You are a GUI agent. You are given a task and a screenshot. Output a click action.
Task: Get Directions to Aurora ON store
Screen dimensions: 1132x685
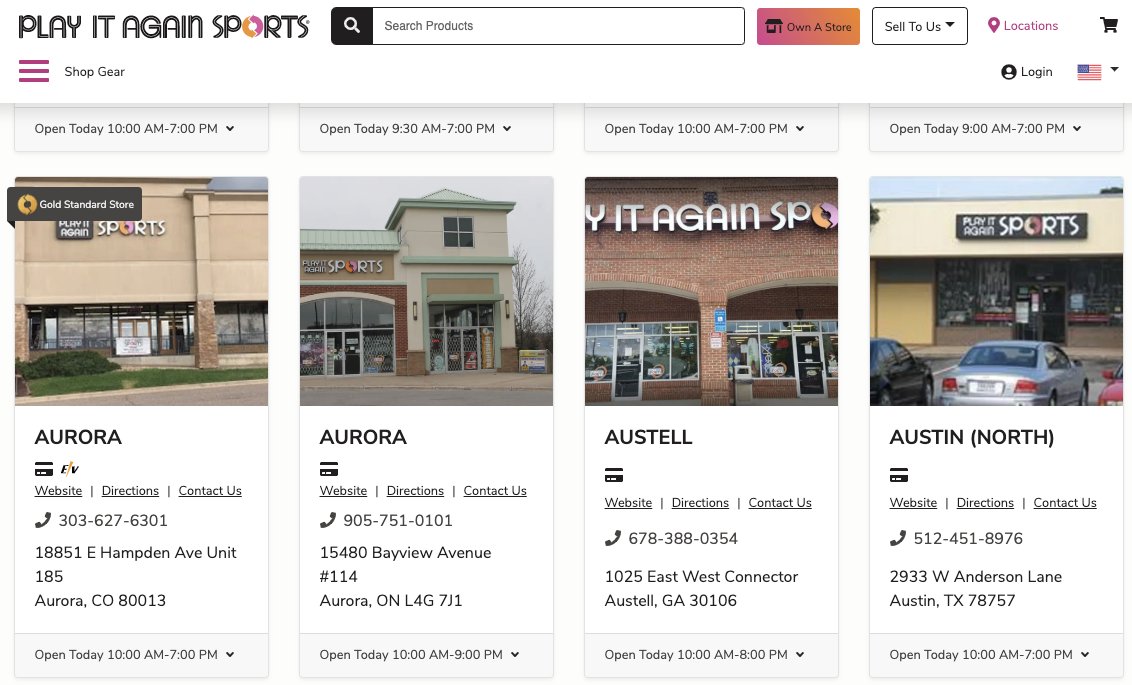[415, 491]
